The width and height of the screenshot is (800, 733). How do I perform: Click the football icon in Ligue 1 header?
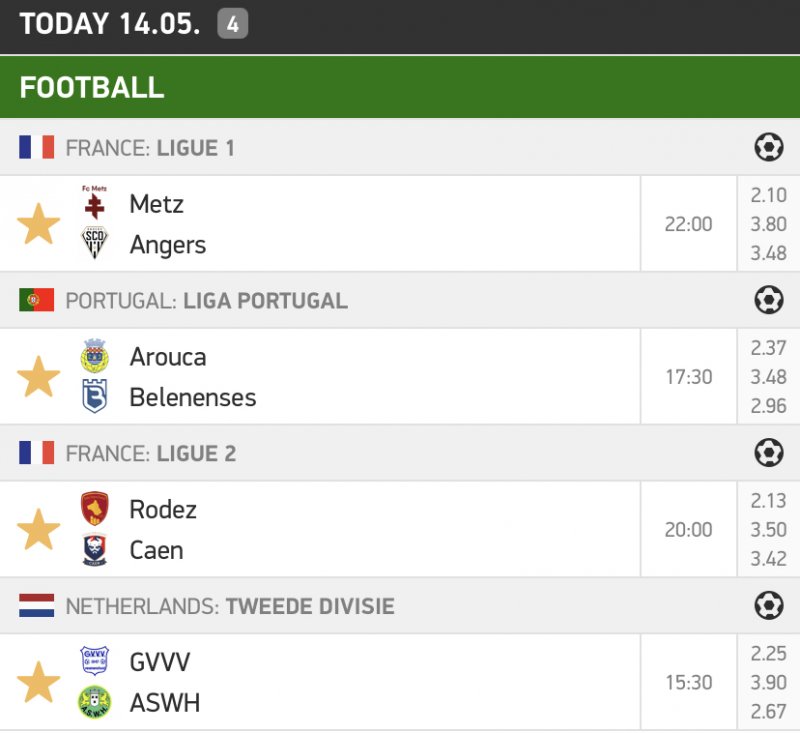point(768,148)
